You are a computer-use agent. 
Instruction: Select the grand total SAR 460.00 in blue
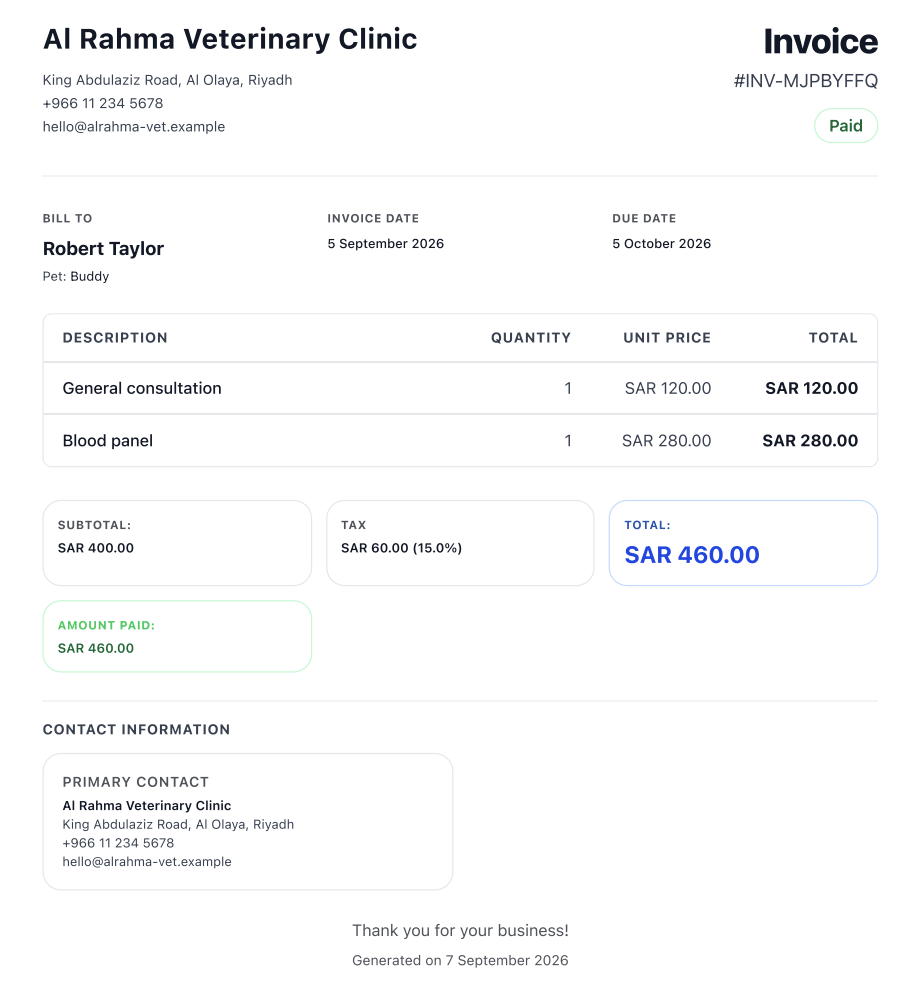692,555
